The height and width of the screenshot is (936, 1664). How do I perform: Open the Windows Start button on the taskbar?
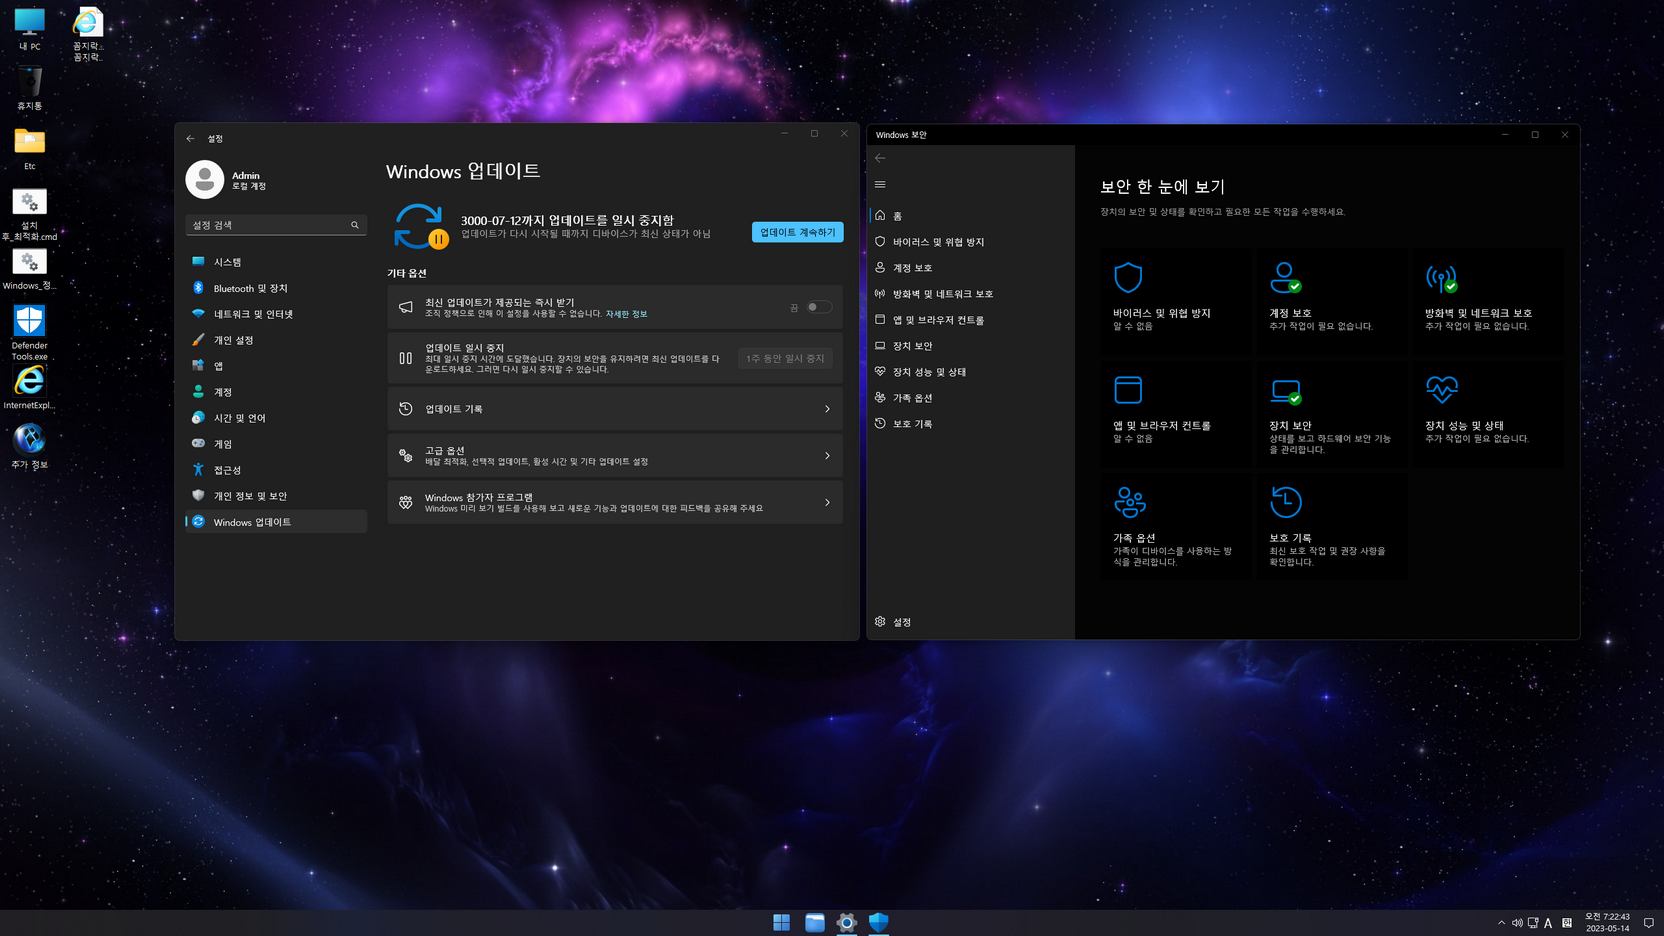pos(782,922)
